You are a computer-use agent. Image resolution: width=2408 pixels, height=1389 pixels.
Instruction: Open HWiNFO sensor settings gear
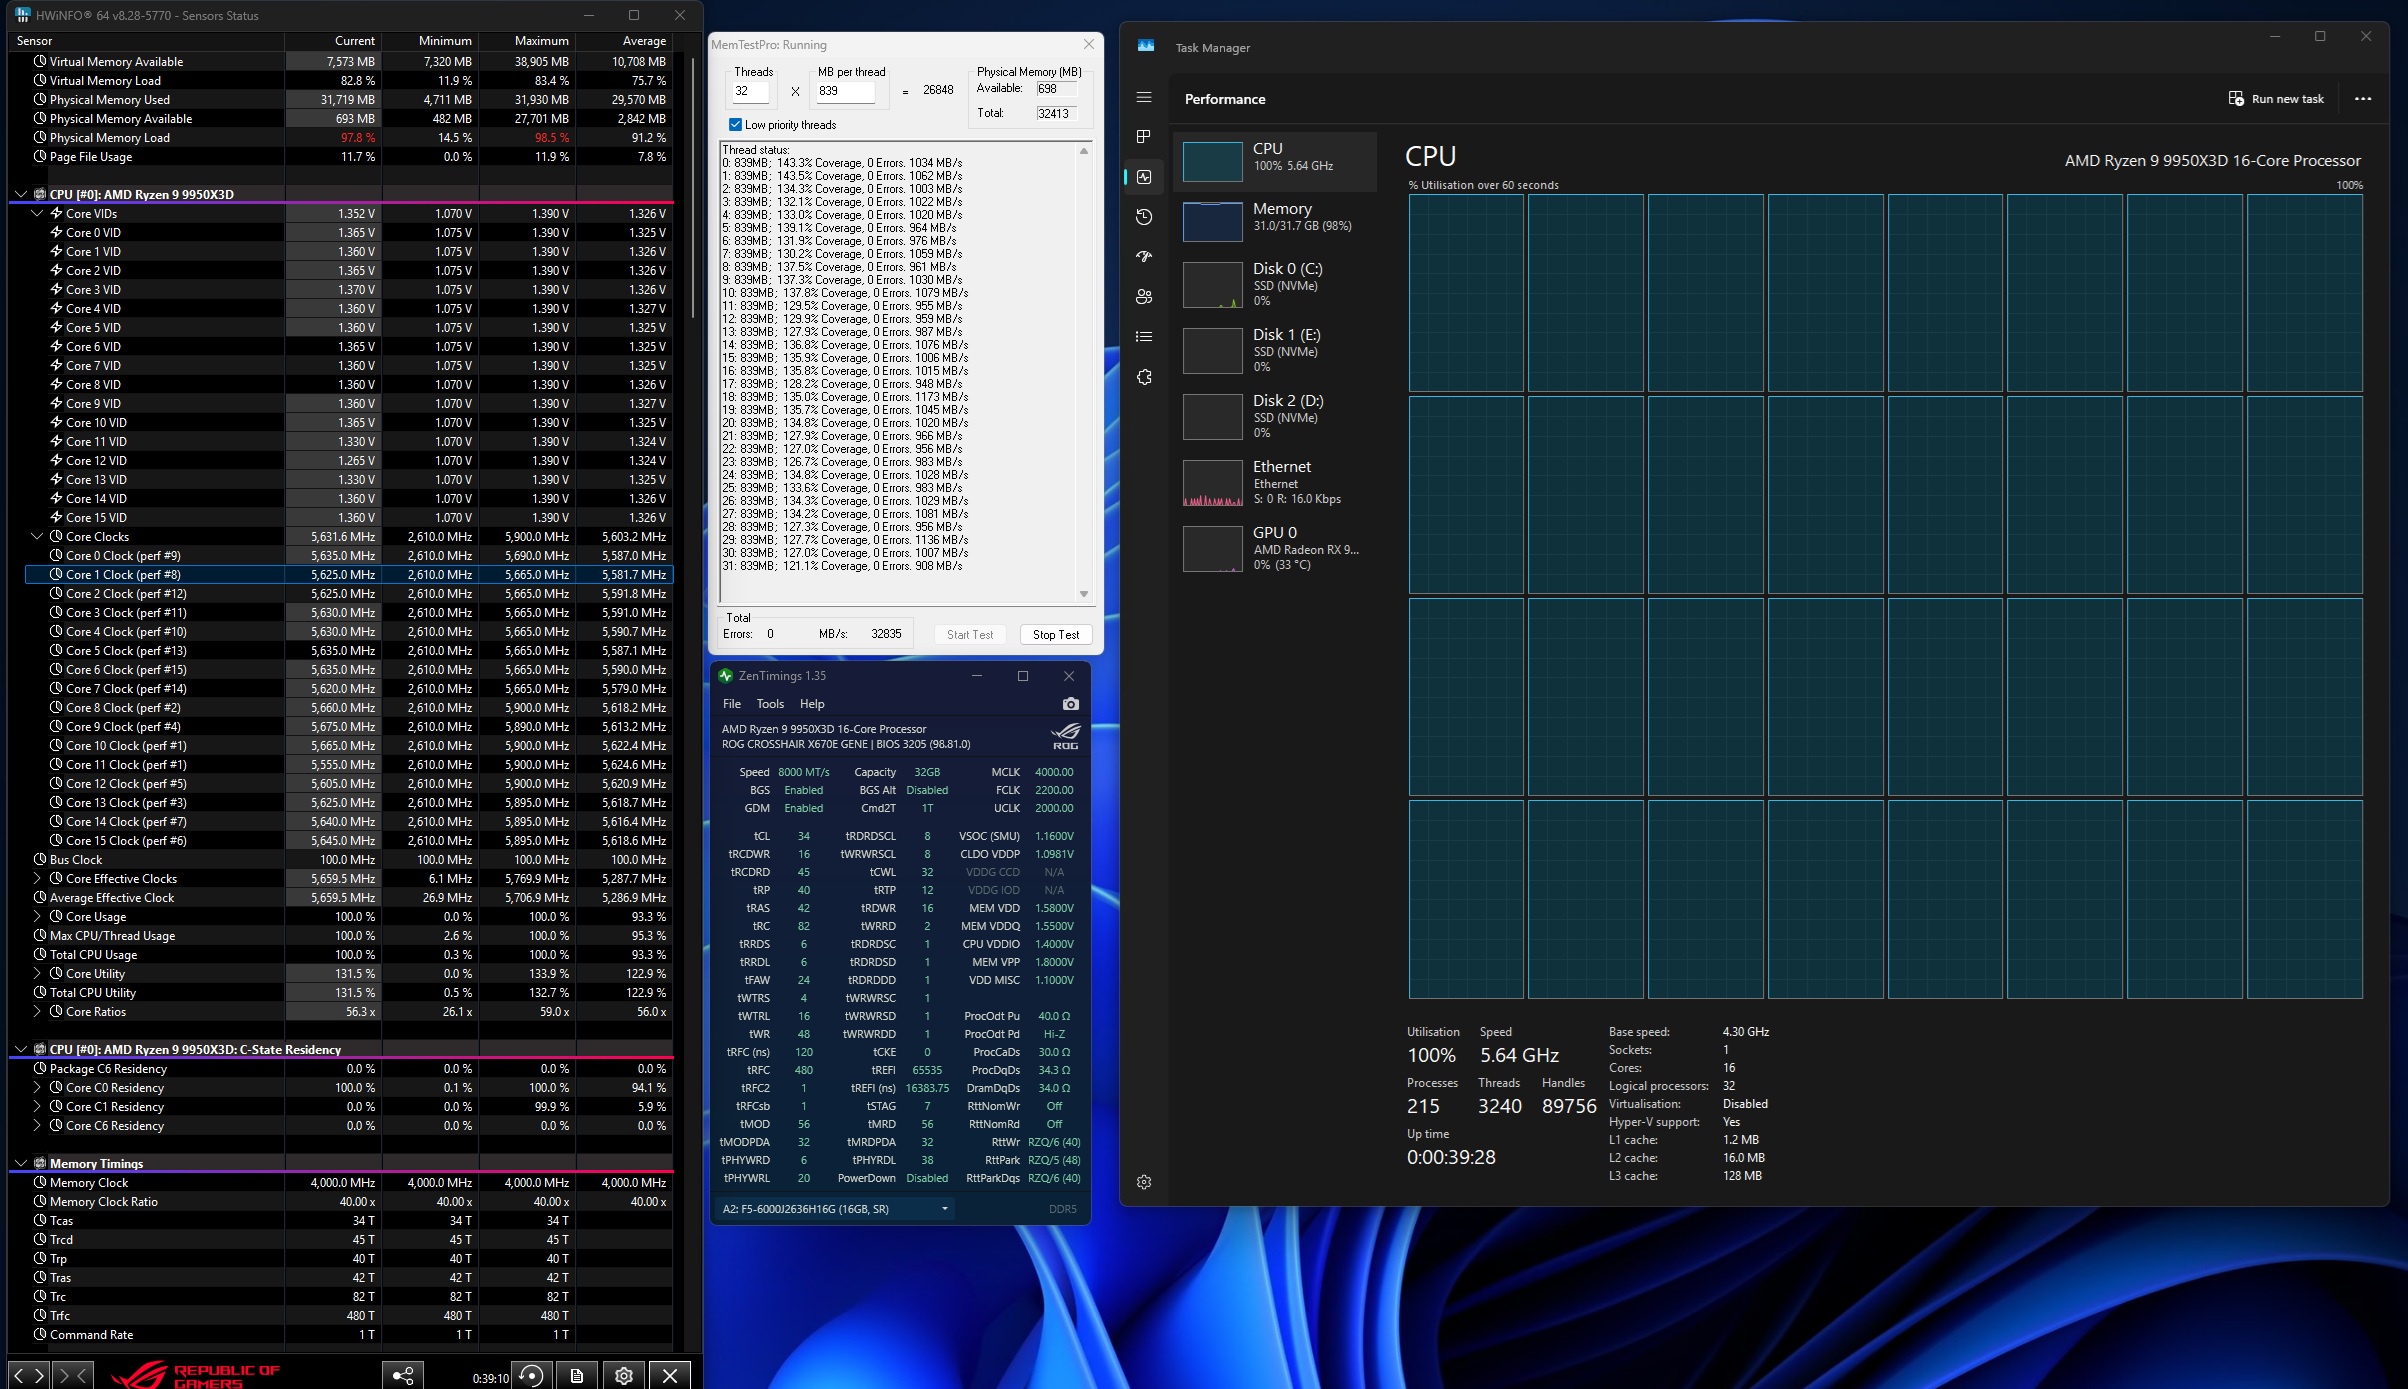[x=624, y=1376]
